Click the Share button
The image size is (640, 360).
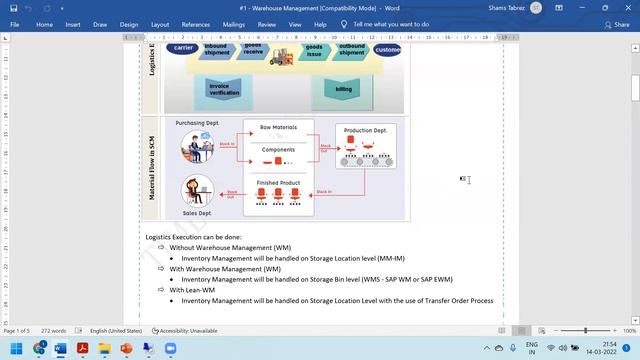pos(617,25)
